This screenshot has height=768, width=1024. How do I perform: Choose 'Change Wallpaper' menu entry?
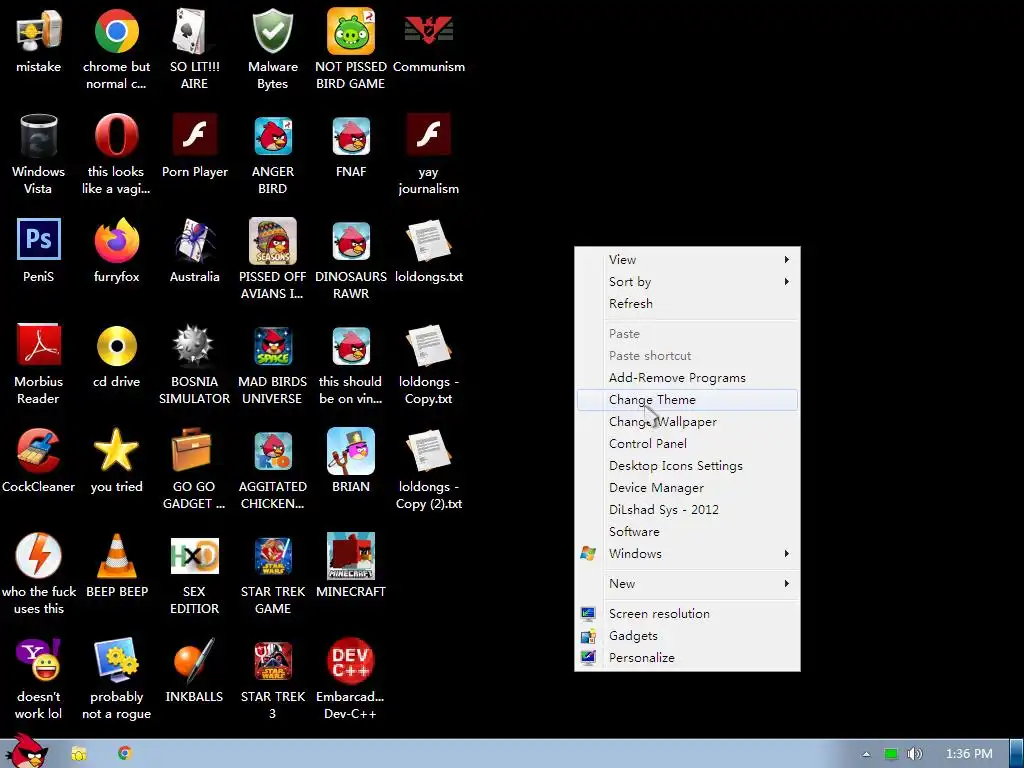click(687, 422)
